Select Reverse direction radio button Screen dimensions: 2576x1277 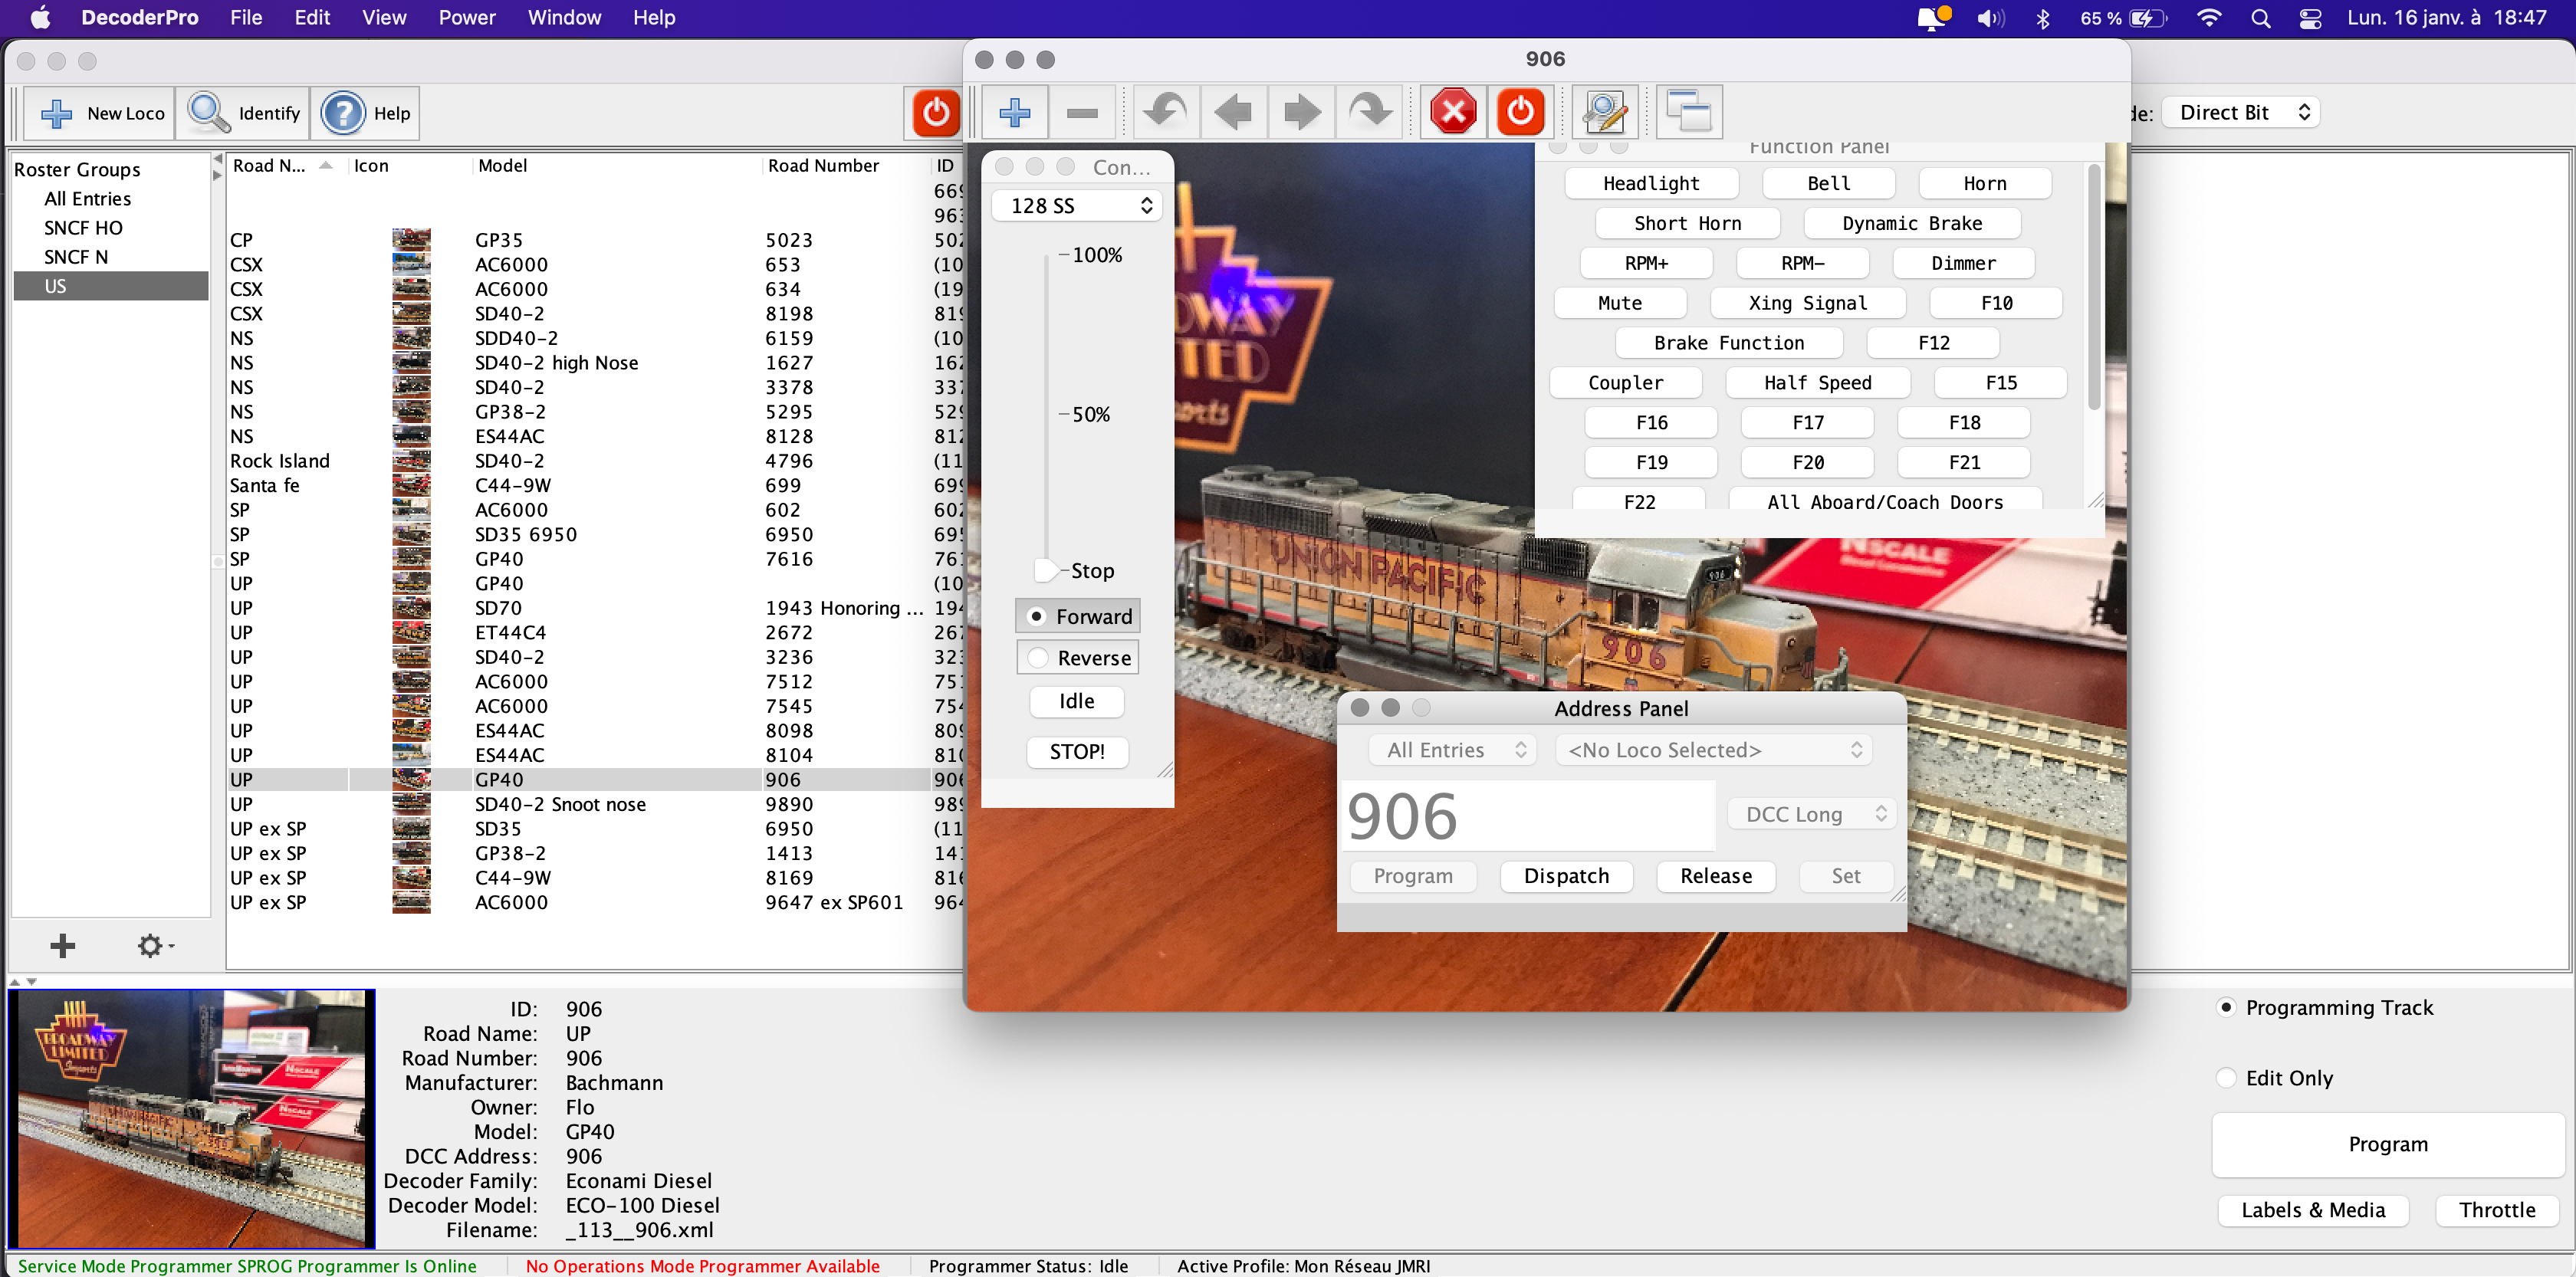click(1038, 658)
